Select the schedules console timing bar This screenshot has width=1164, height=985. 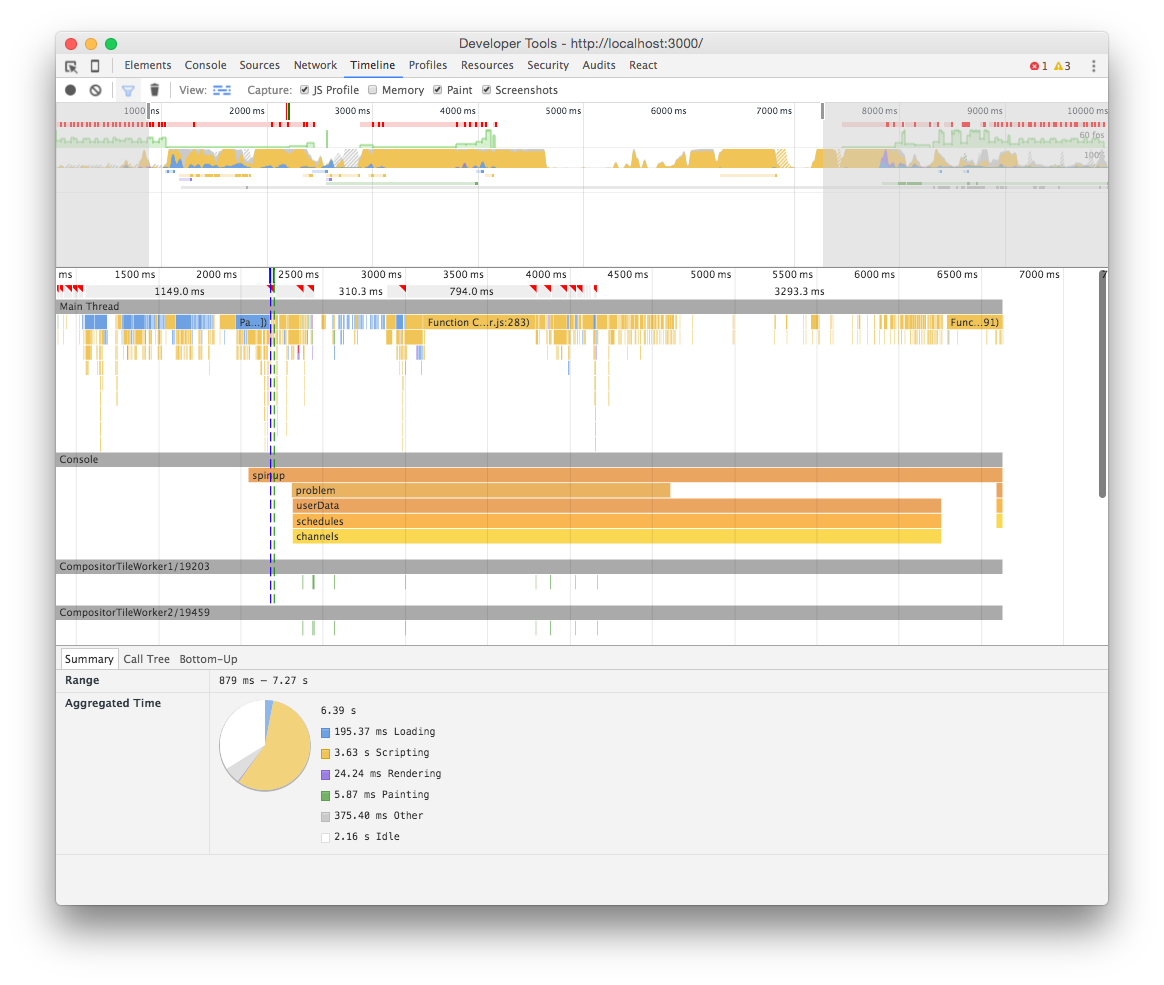click(617, 521)
